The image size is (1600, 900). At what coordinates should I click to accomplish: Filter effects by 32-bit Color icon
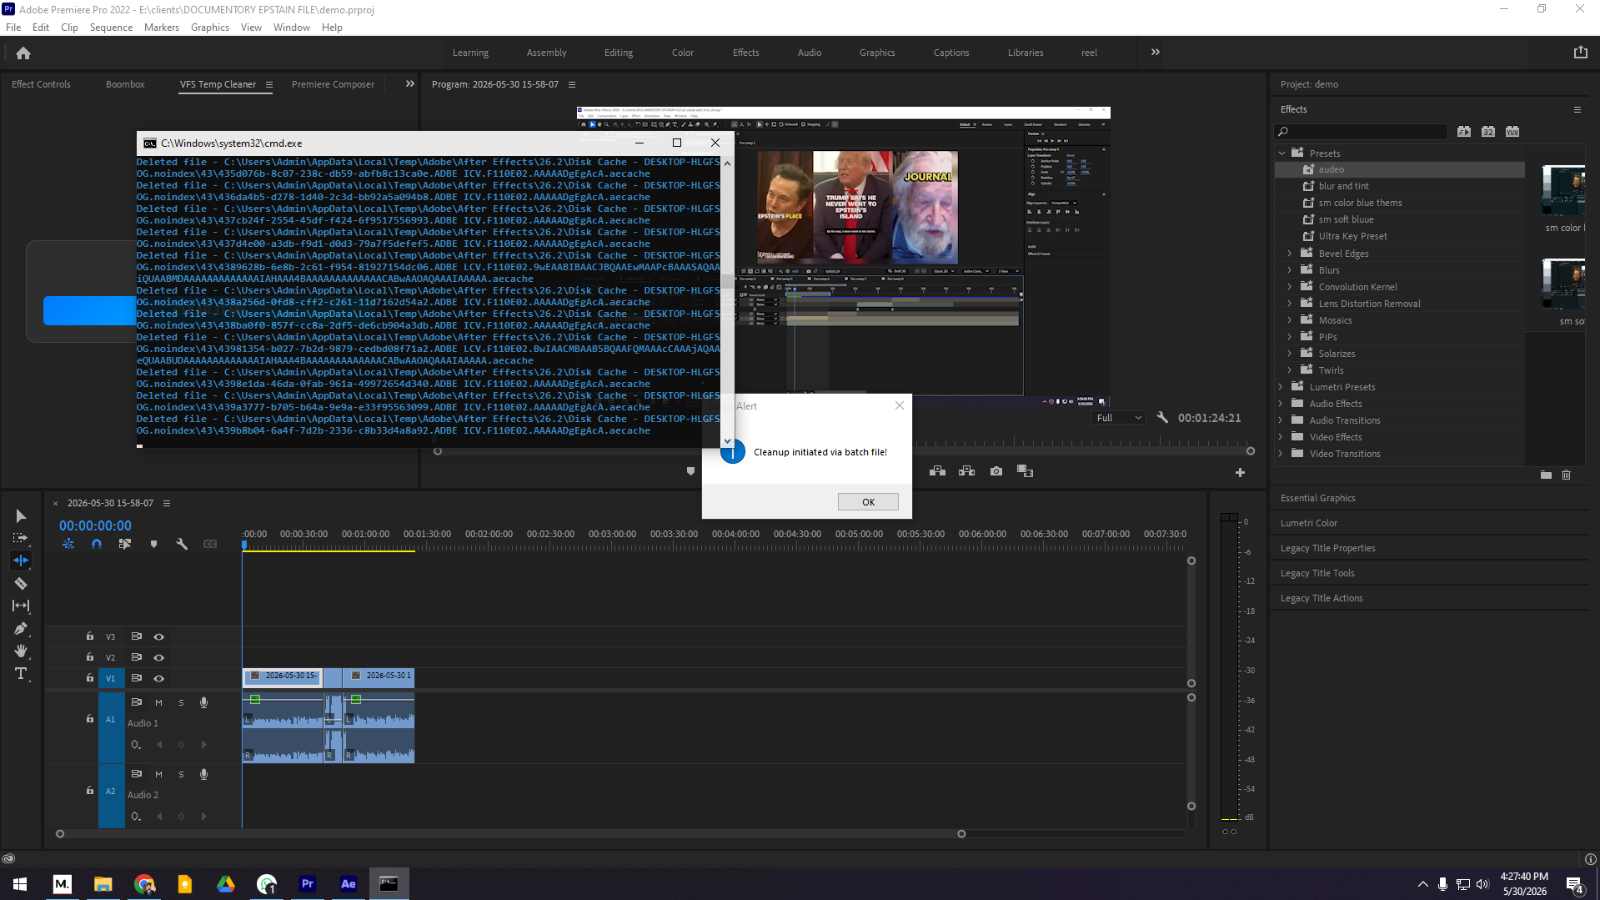tap(1488, 132)
